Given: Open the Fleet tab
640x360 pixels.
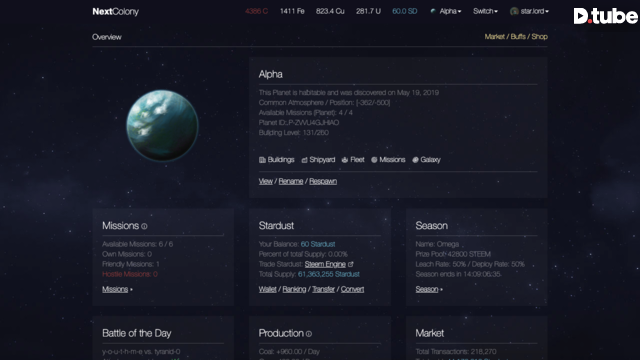Looking at the screenshot, I should click(x=357, y=160).
